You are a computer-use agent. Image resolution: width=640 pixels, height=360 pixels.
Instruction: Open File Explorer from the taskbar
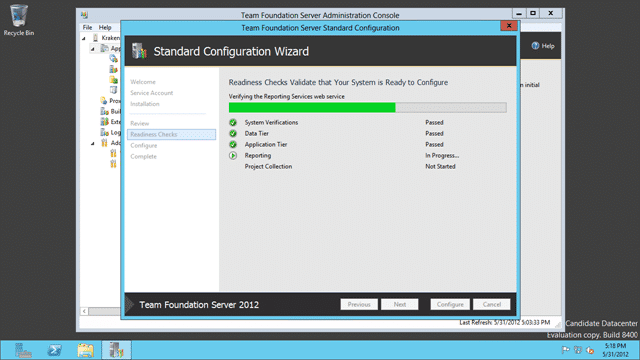pos(85,350)
